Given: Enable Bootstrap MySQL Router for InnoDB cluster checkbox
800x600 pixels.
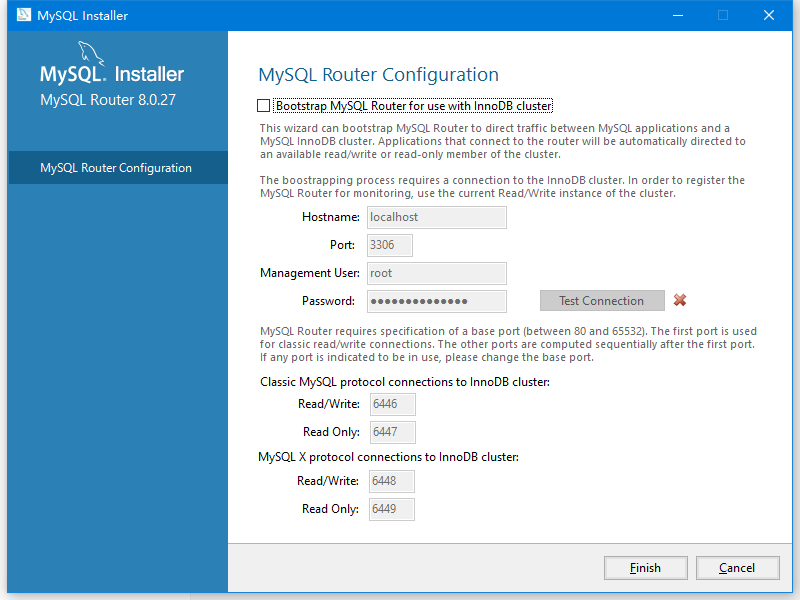Looking at the screenshot, I should point(263,106).
